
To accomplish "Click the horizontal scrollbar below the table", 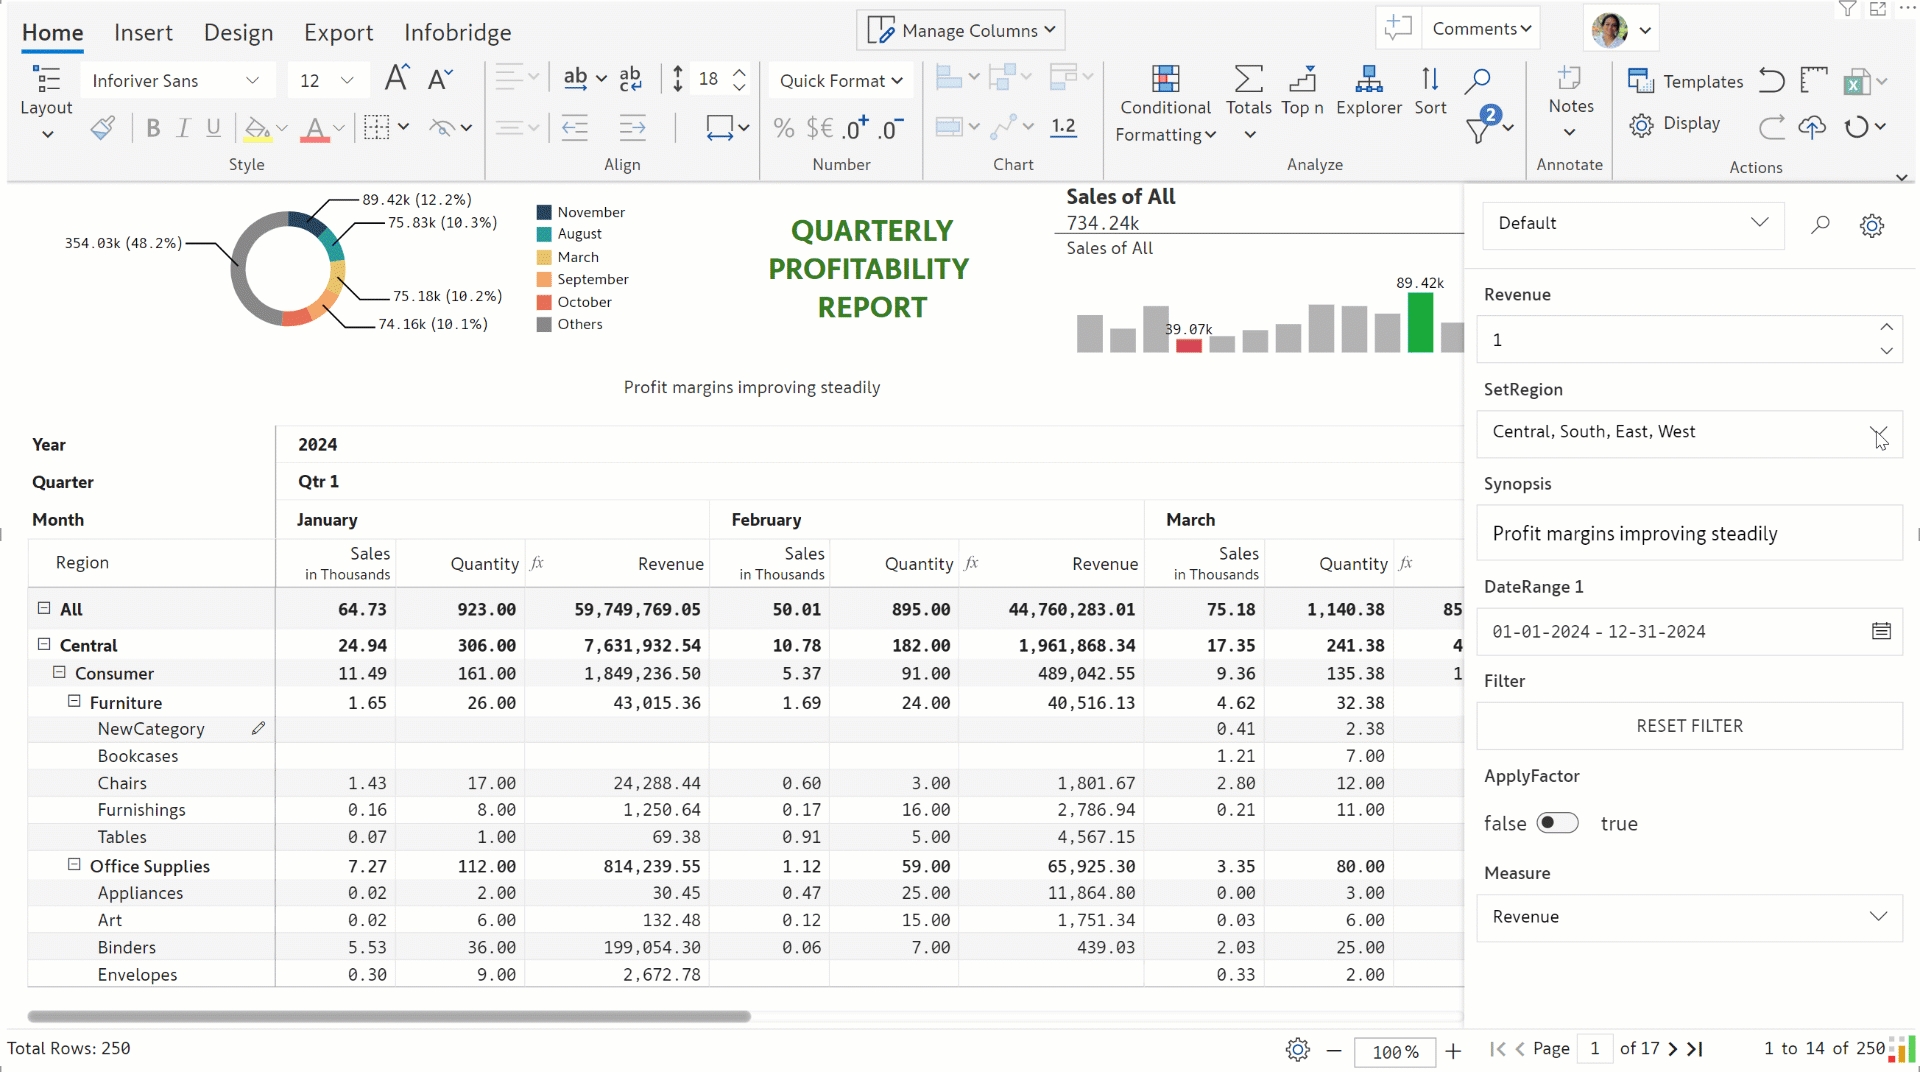I will pos(389,1016).
